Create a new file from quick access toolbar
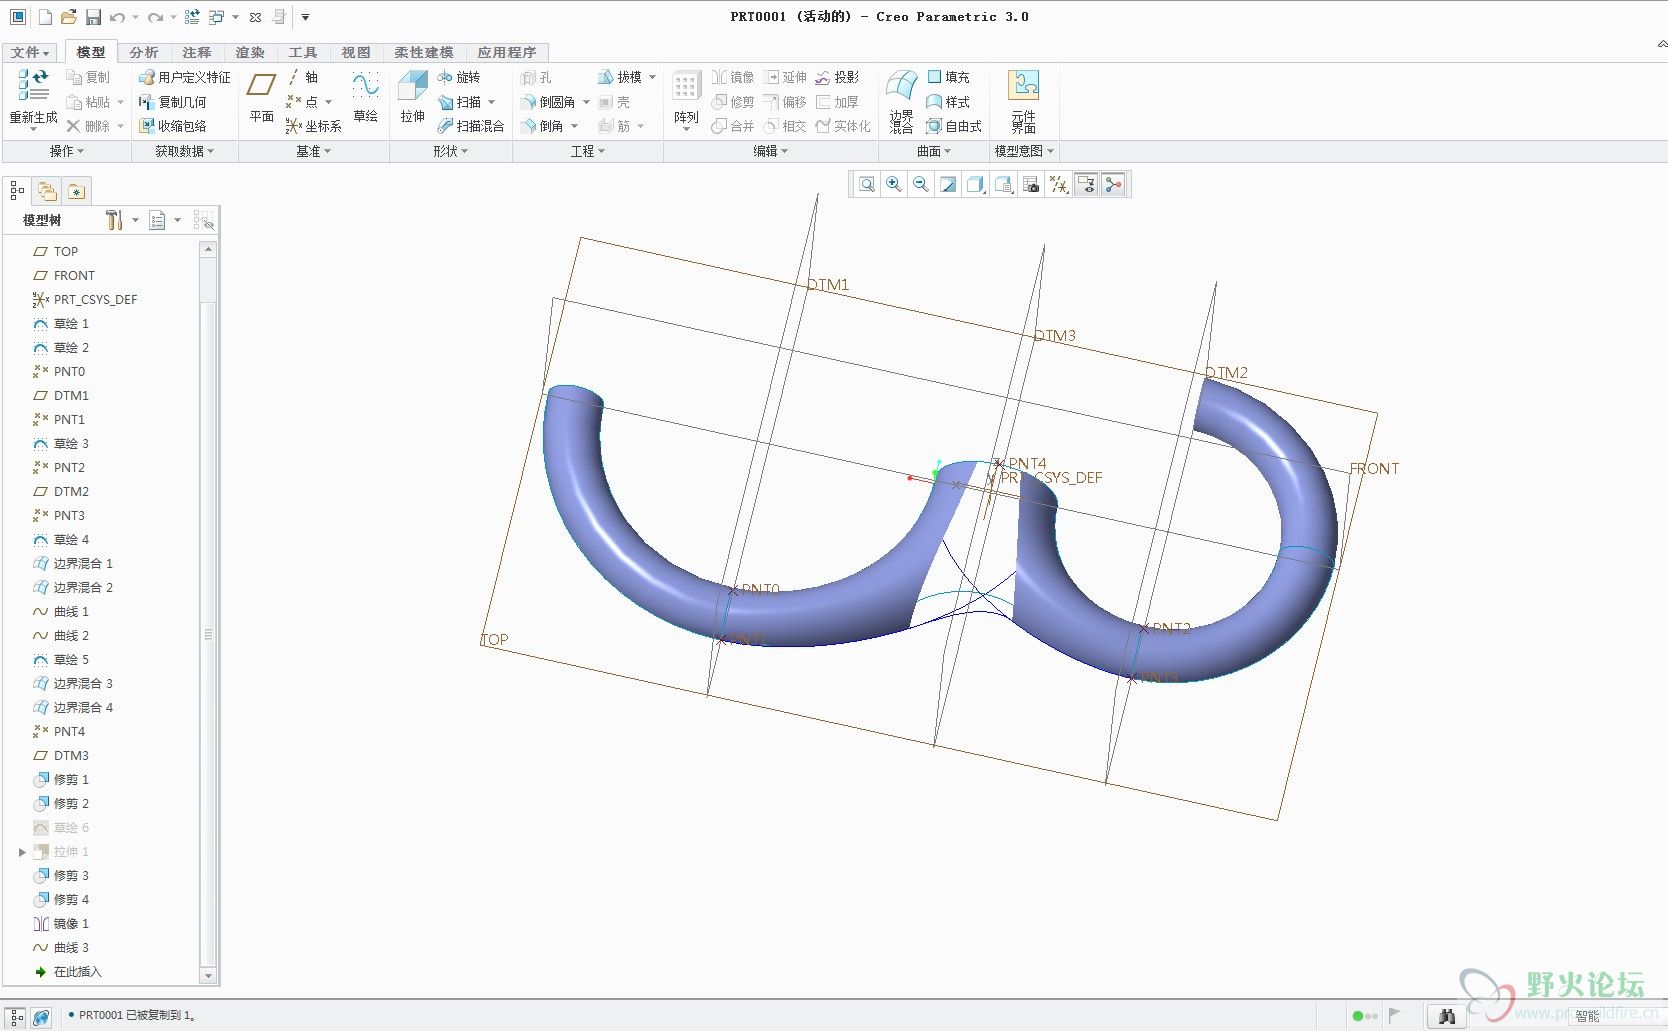Viewport: 1668px width, 1031px height. tap(45, 17)
